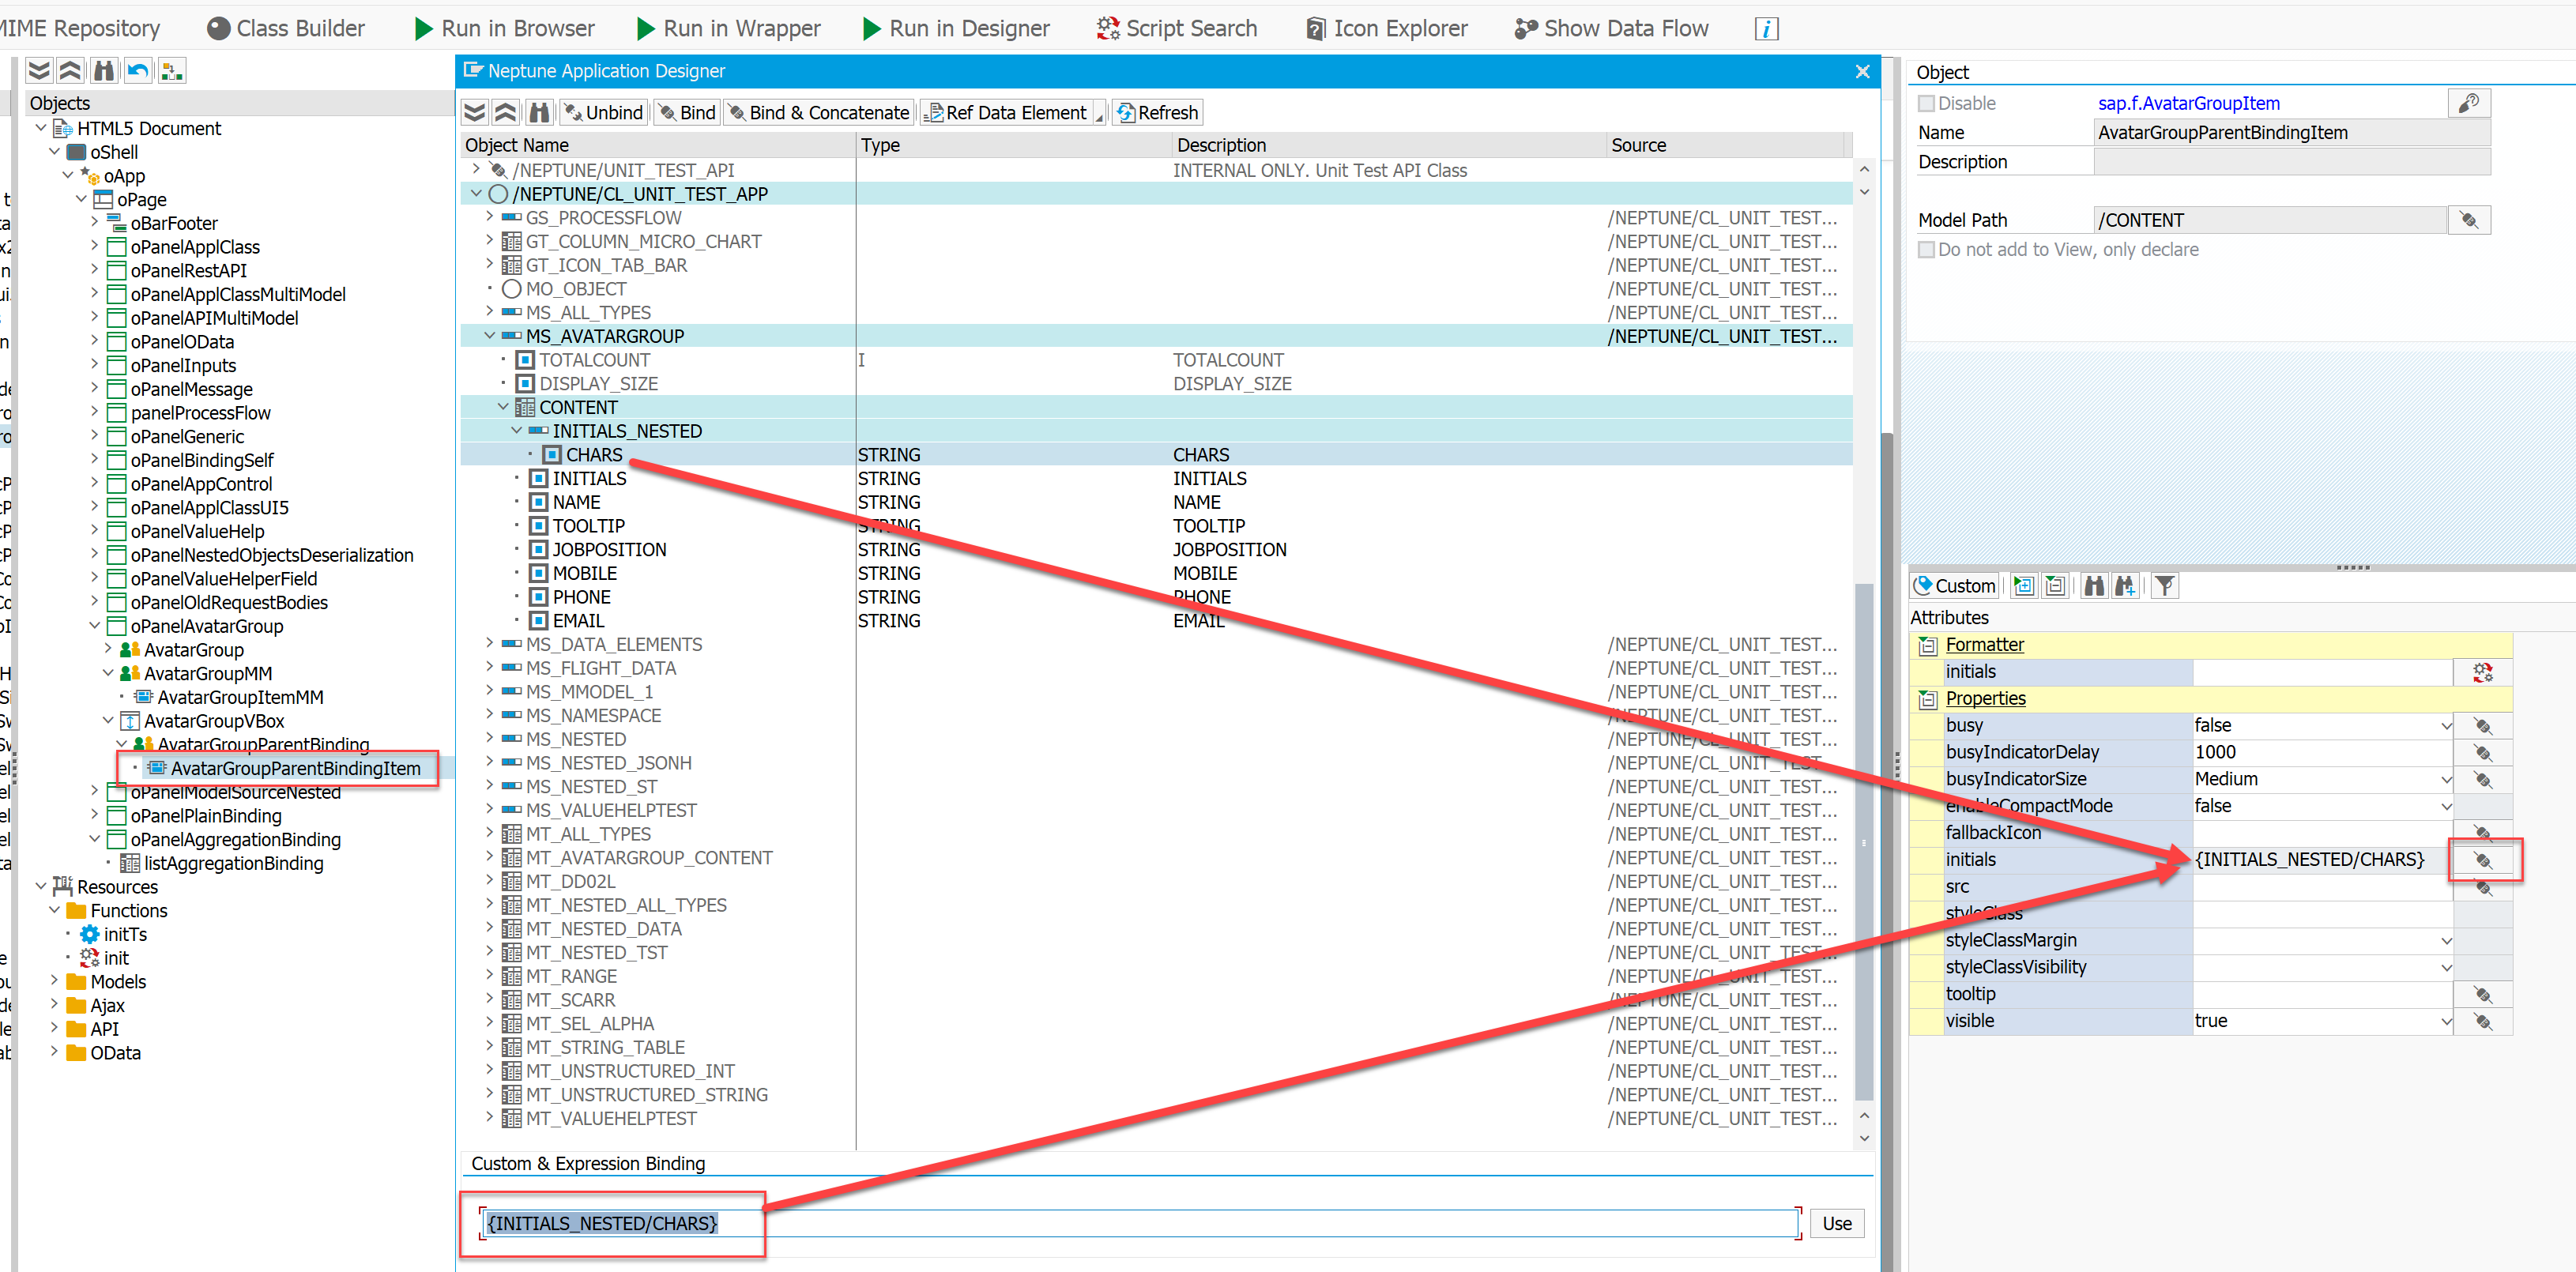
Task: Check 'Do not add to View, only declare'
Action: click(1926, 249)
